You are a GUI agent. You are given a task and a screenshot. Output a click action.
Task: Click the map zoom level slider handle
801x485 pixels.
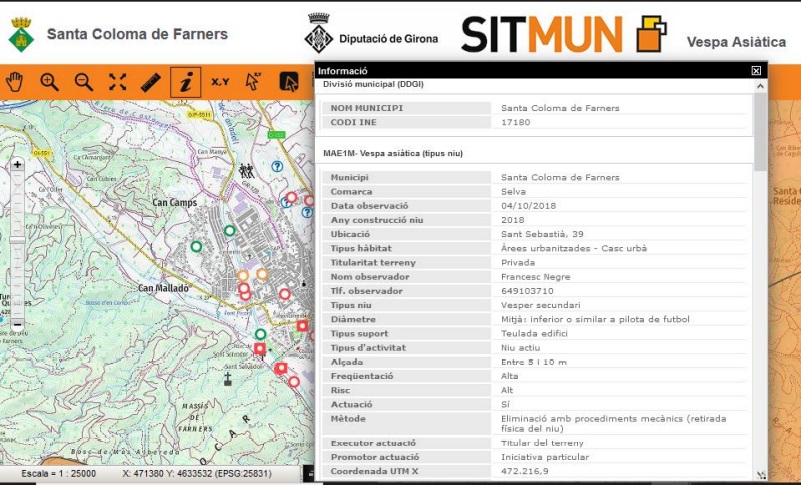(17, 239)
